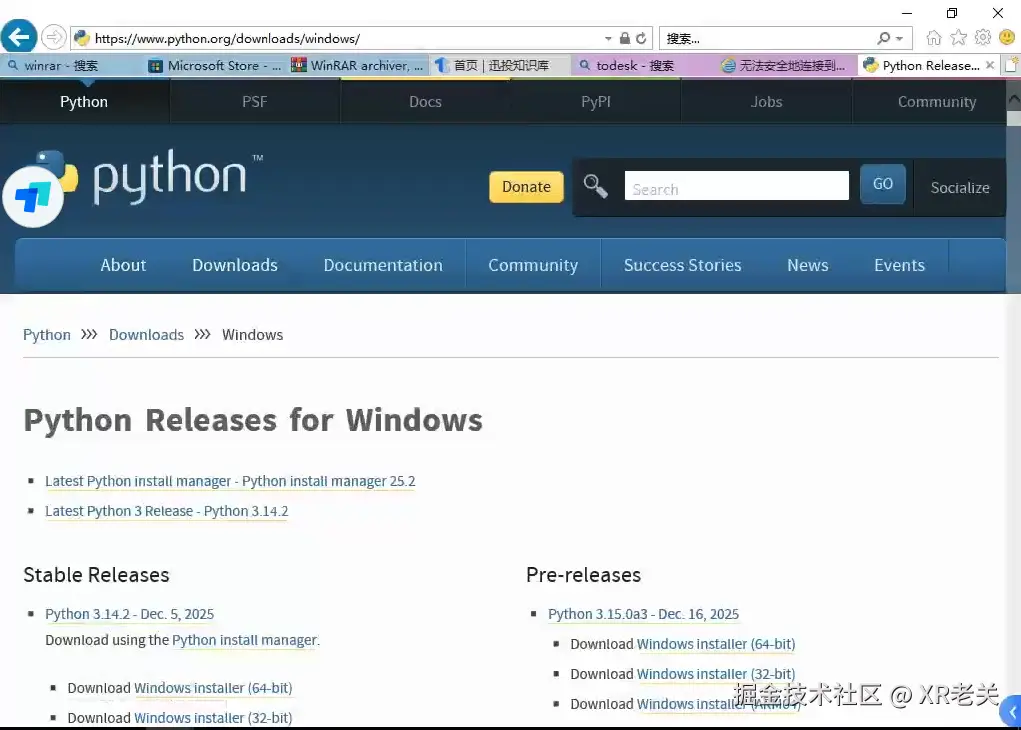
Task: Open the Downloads main menu item
Action: pos(235,265)
